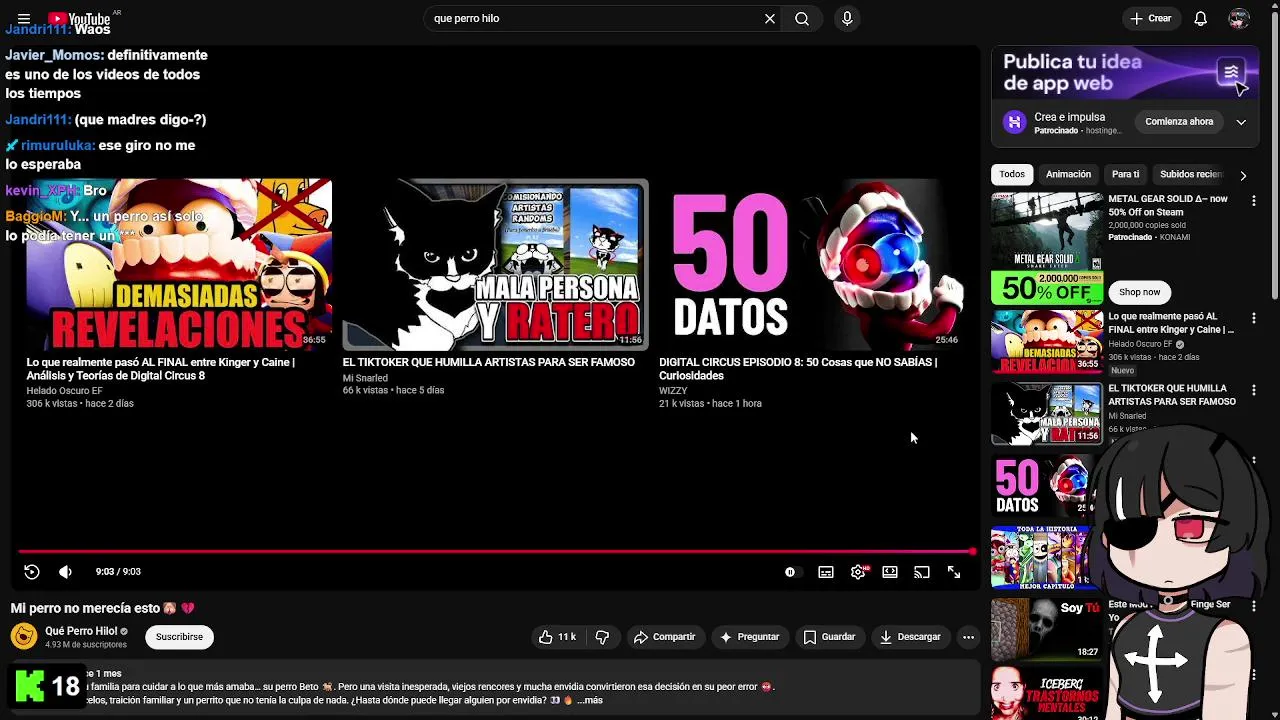Screen dimensions: 1280x720
Task: Toggle subtitles on the player
Action: pyautogui.click(x=826, y=572)
